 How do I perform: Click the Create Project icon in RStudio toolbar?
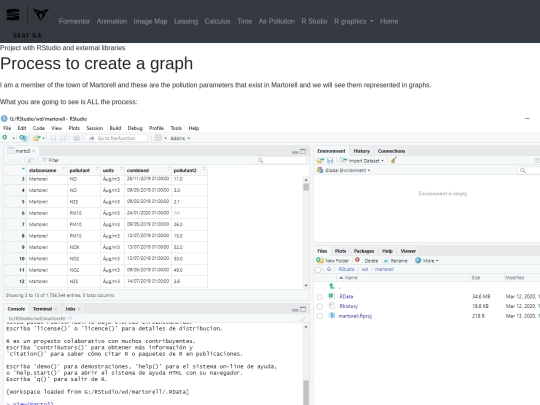(x=23, y=138)
